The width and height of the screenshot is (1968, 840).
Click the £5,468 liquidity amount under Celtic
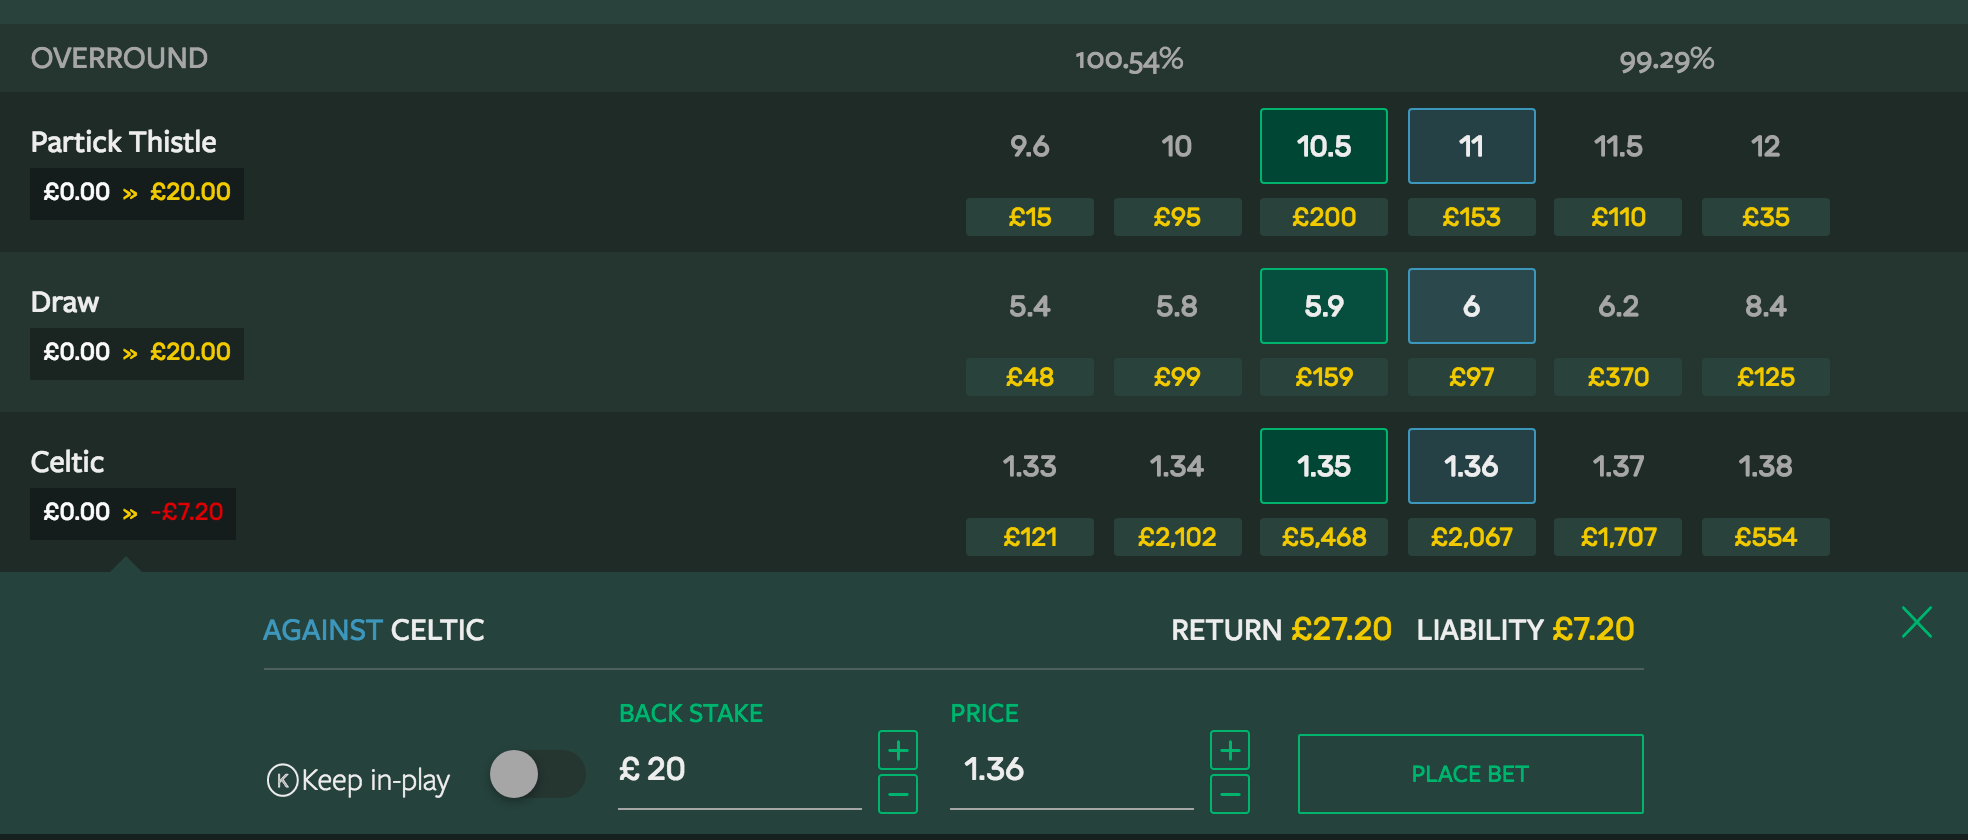1323,537
